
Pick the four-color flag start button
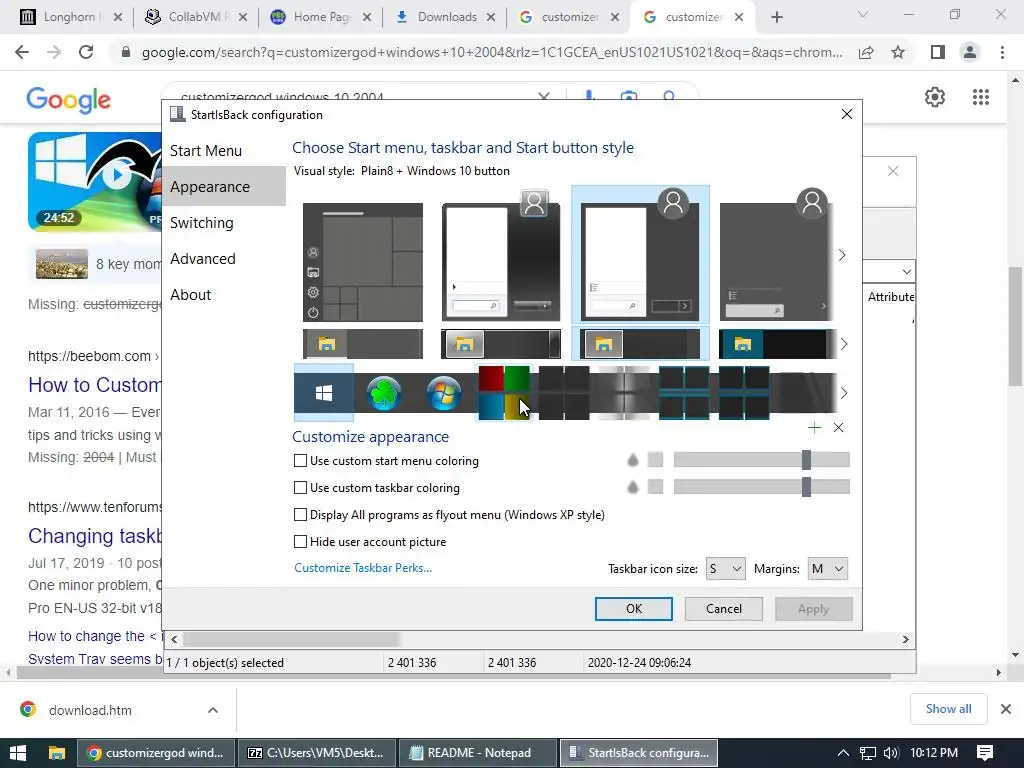(504, 392)
